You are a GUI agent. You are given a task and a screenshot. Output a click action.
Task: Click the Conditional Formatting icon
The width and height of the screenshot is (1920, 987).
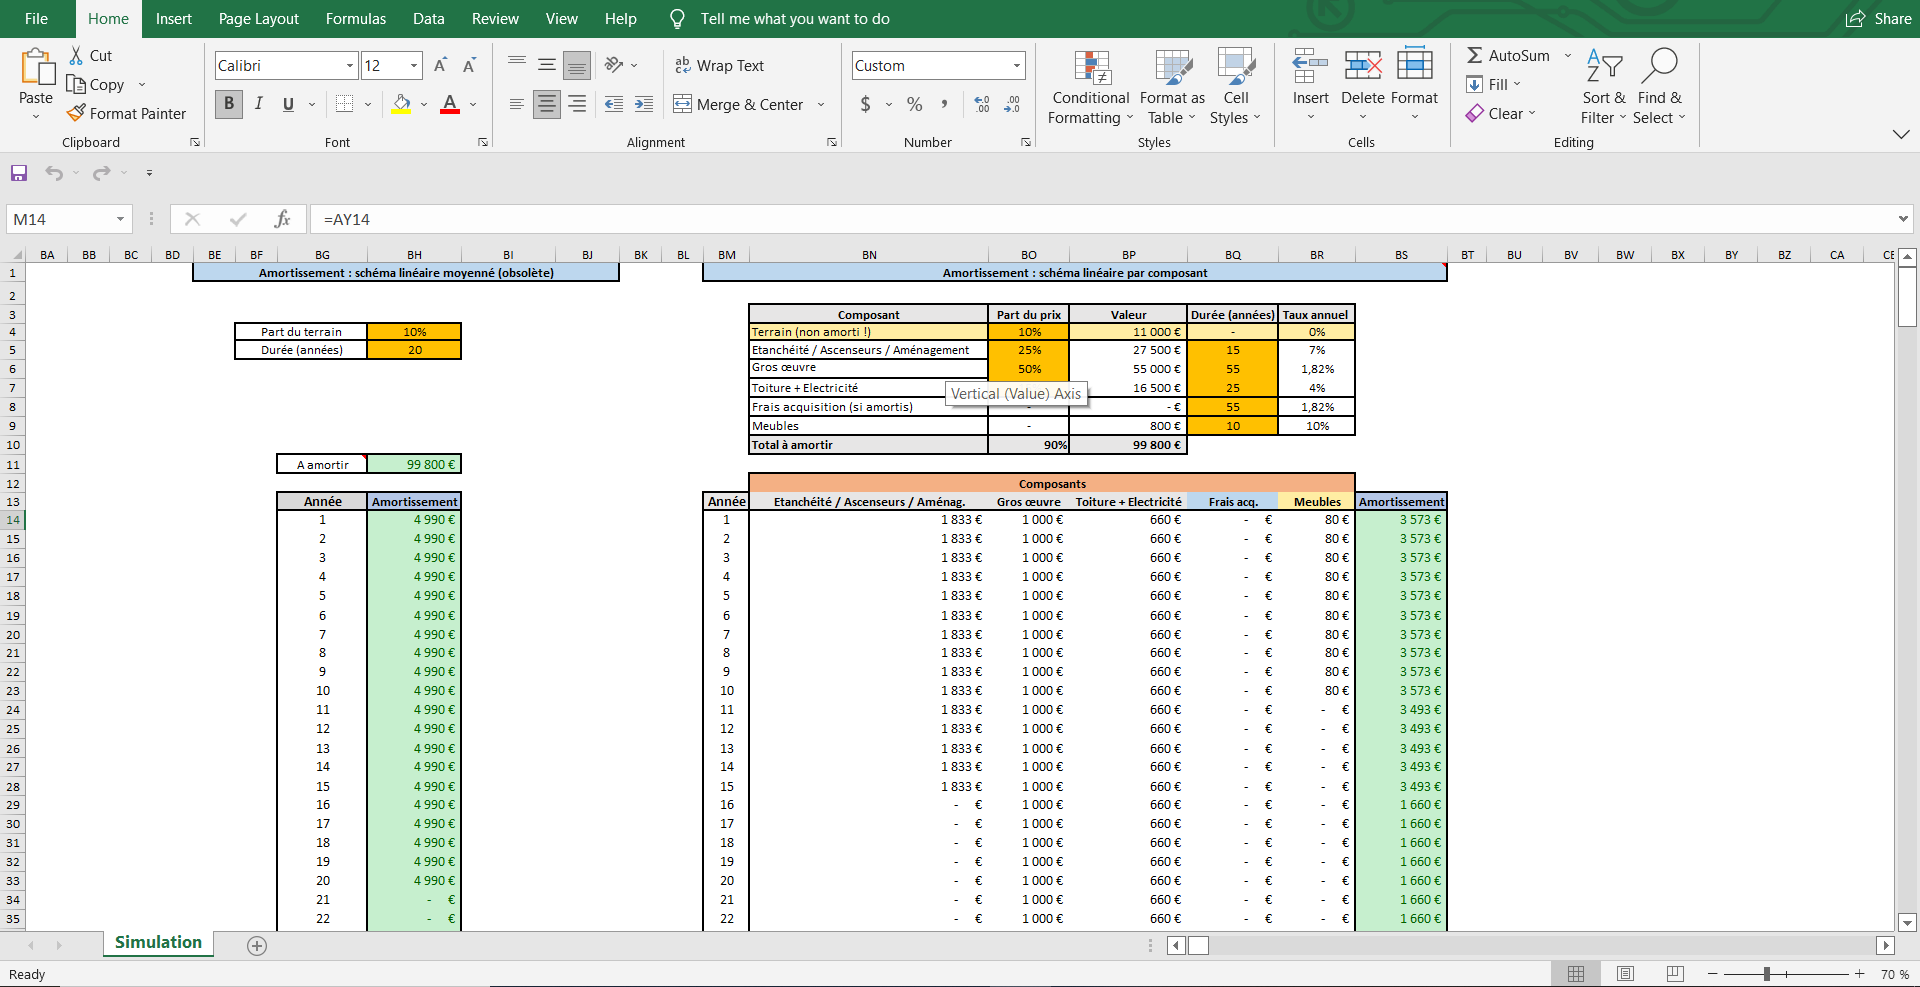[1092, 68]
